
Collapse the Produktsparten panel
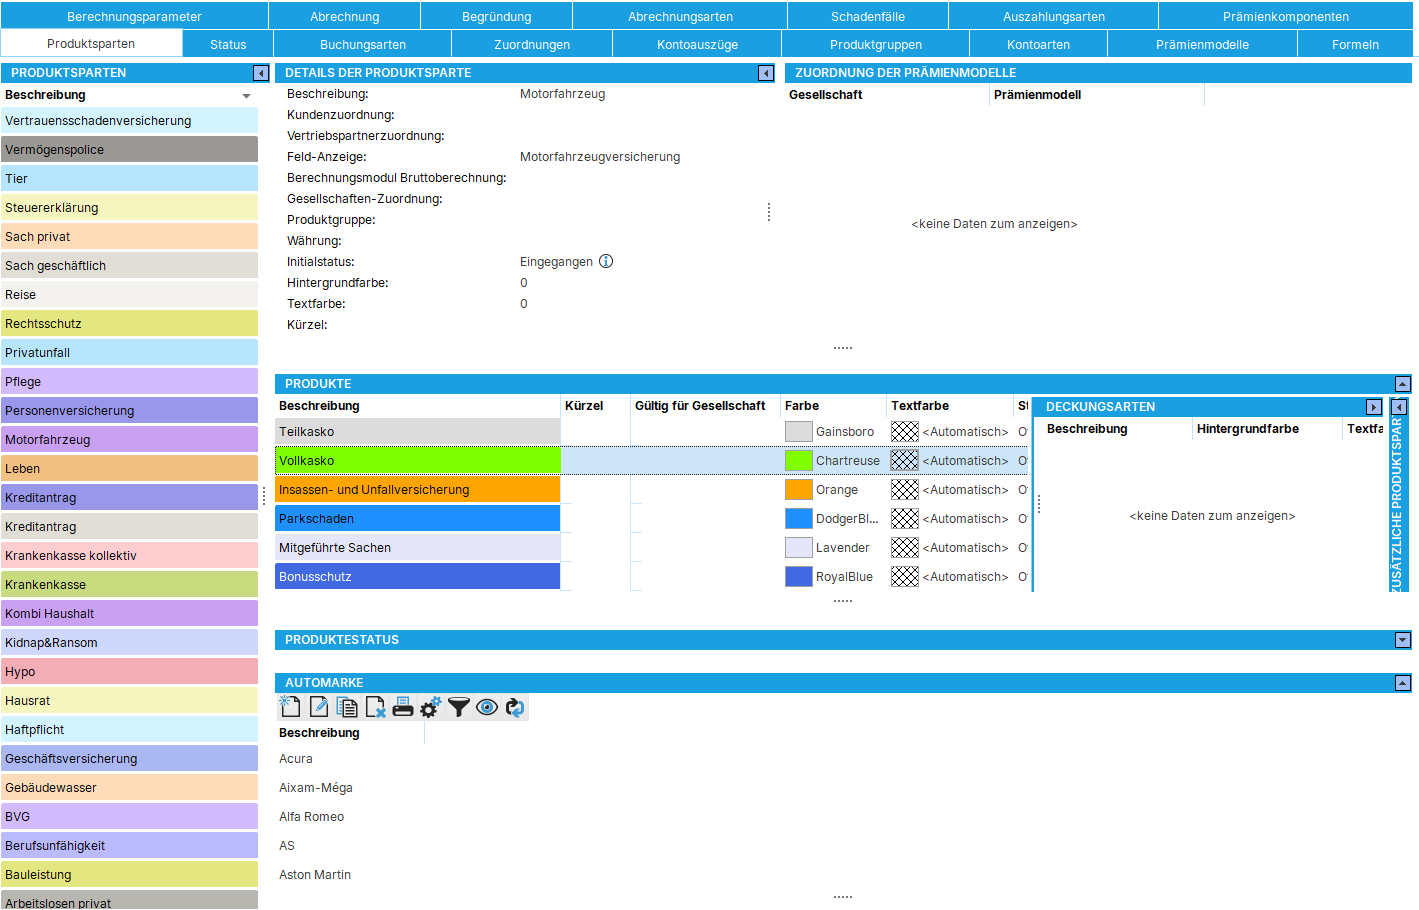point(260,72)
